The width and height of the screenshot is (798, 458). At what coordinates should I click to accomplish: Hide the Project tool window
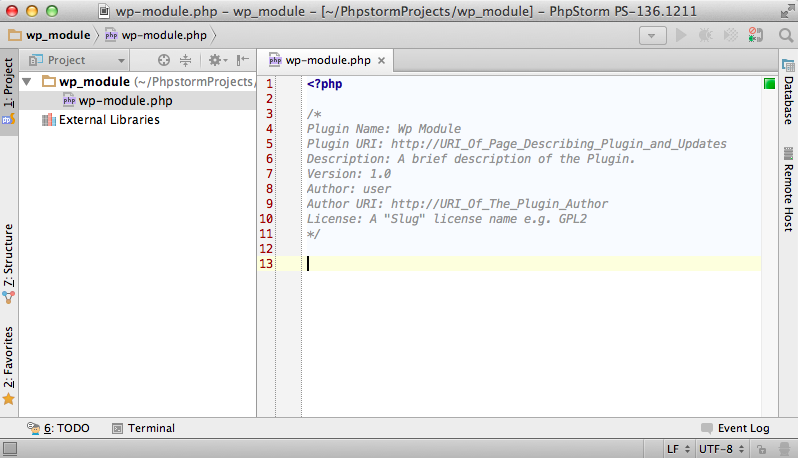pyautogui.click(x=243, y=60)
